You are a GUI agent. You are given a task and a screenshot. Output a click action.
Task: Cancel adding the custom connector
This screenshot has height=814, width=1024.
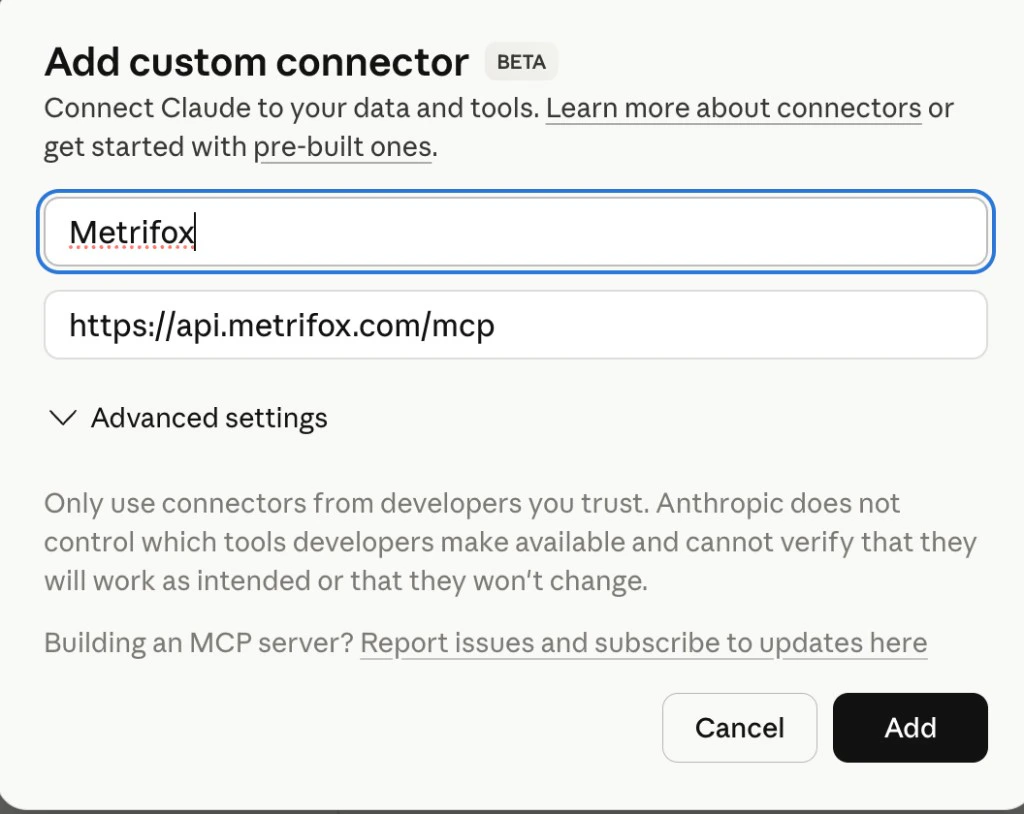[x=740, y=728]
